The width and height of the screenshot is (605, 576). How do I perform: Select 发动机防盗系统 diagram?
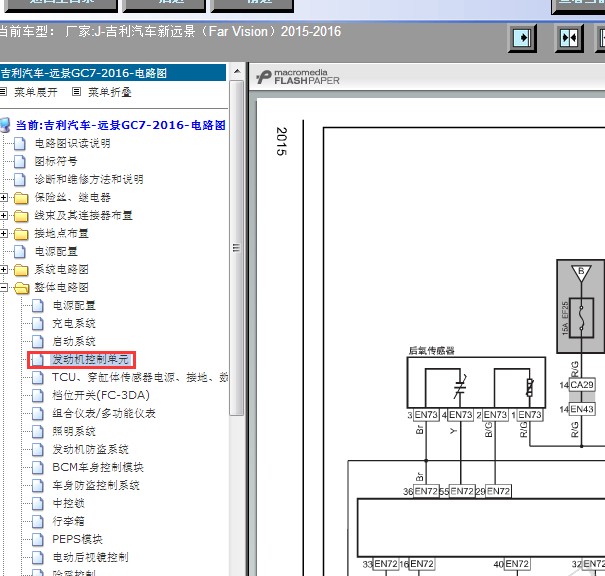(91, 449)
